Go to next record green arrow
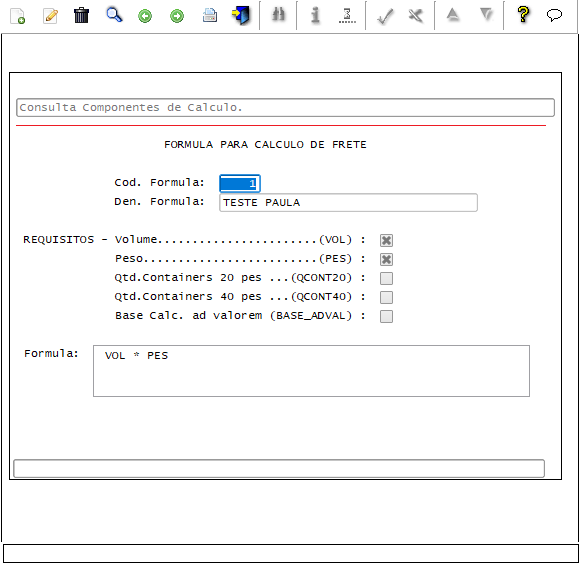 [177, 16]
